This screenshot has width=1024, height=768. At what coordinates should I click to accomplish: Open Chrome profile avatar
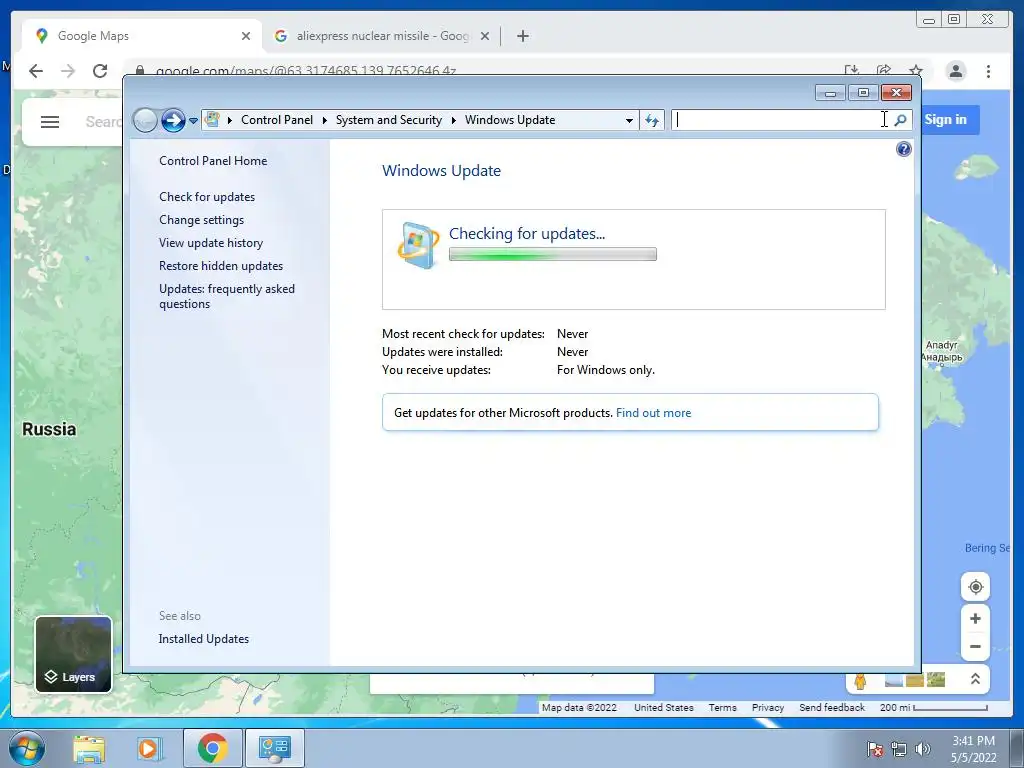[x=956, y=71]
